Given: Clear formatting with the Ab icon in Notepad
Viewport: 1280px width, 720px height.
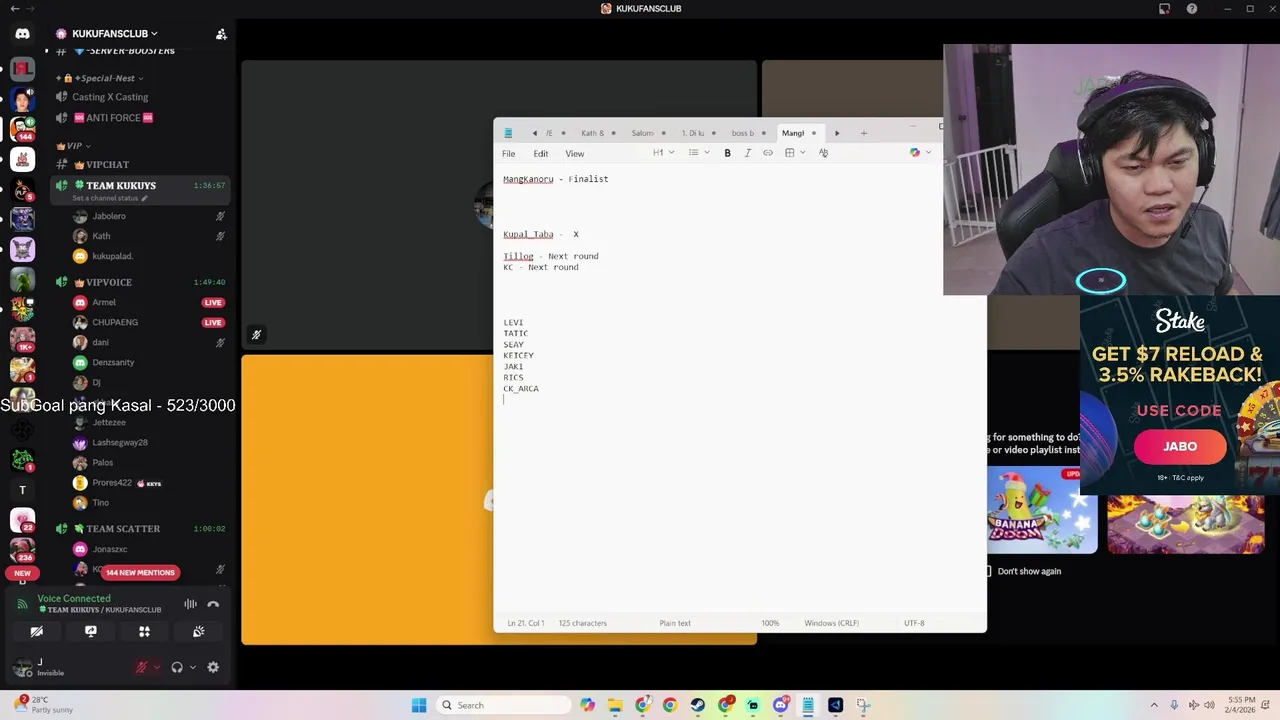Looking at the screenshot, I should point(823,153).
